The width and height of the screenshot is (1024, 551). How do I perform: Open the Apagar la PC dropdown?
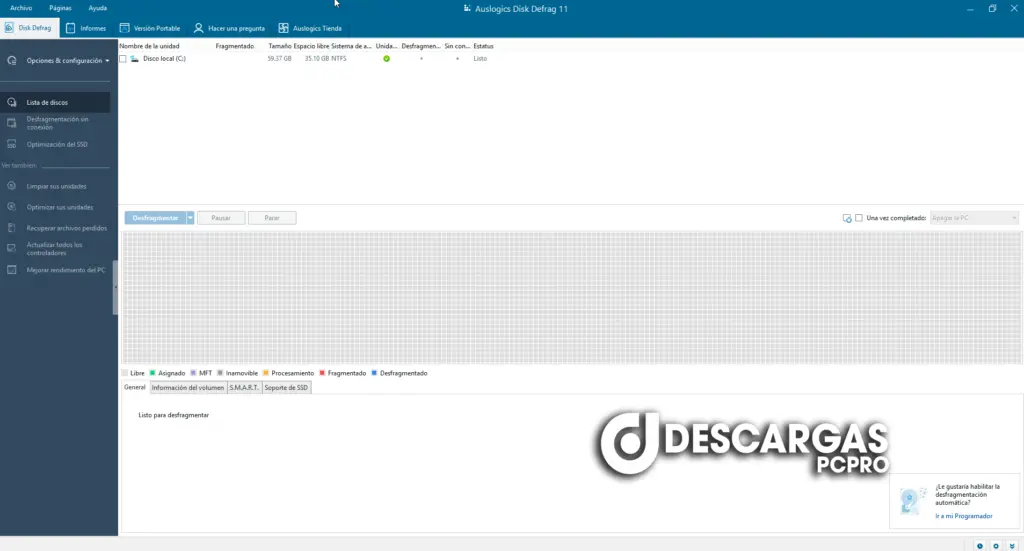click(x=974, y=218)
